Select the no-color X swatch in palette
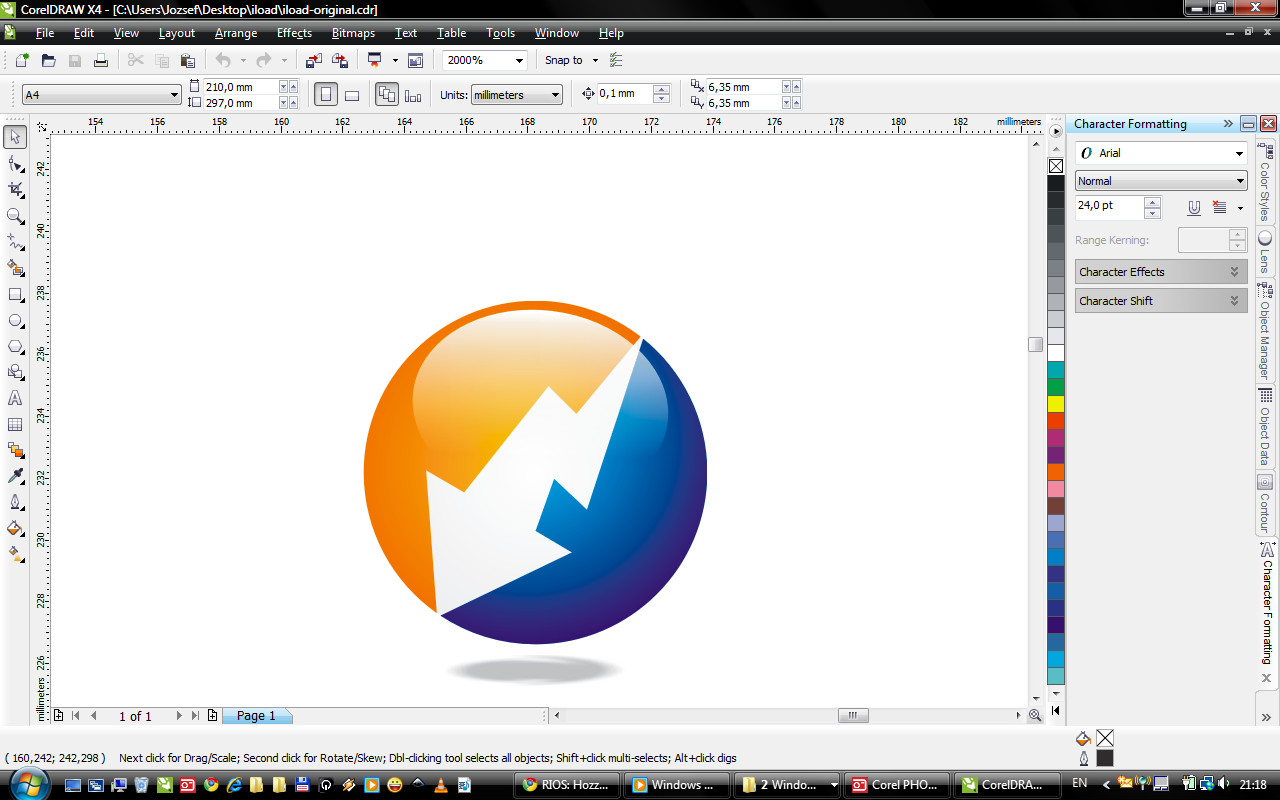1280x800 pixels. pos(1056,166)
